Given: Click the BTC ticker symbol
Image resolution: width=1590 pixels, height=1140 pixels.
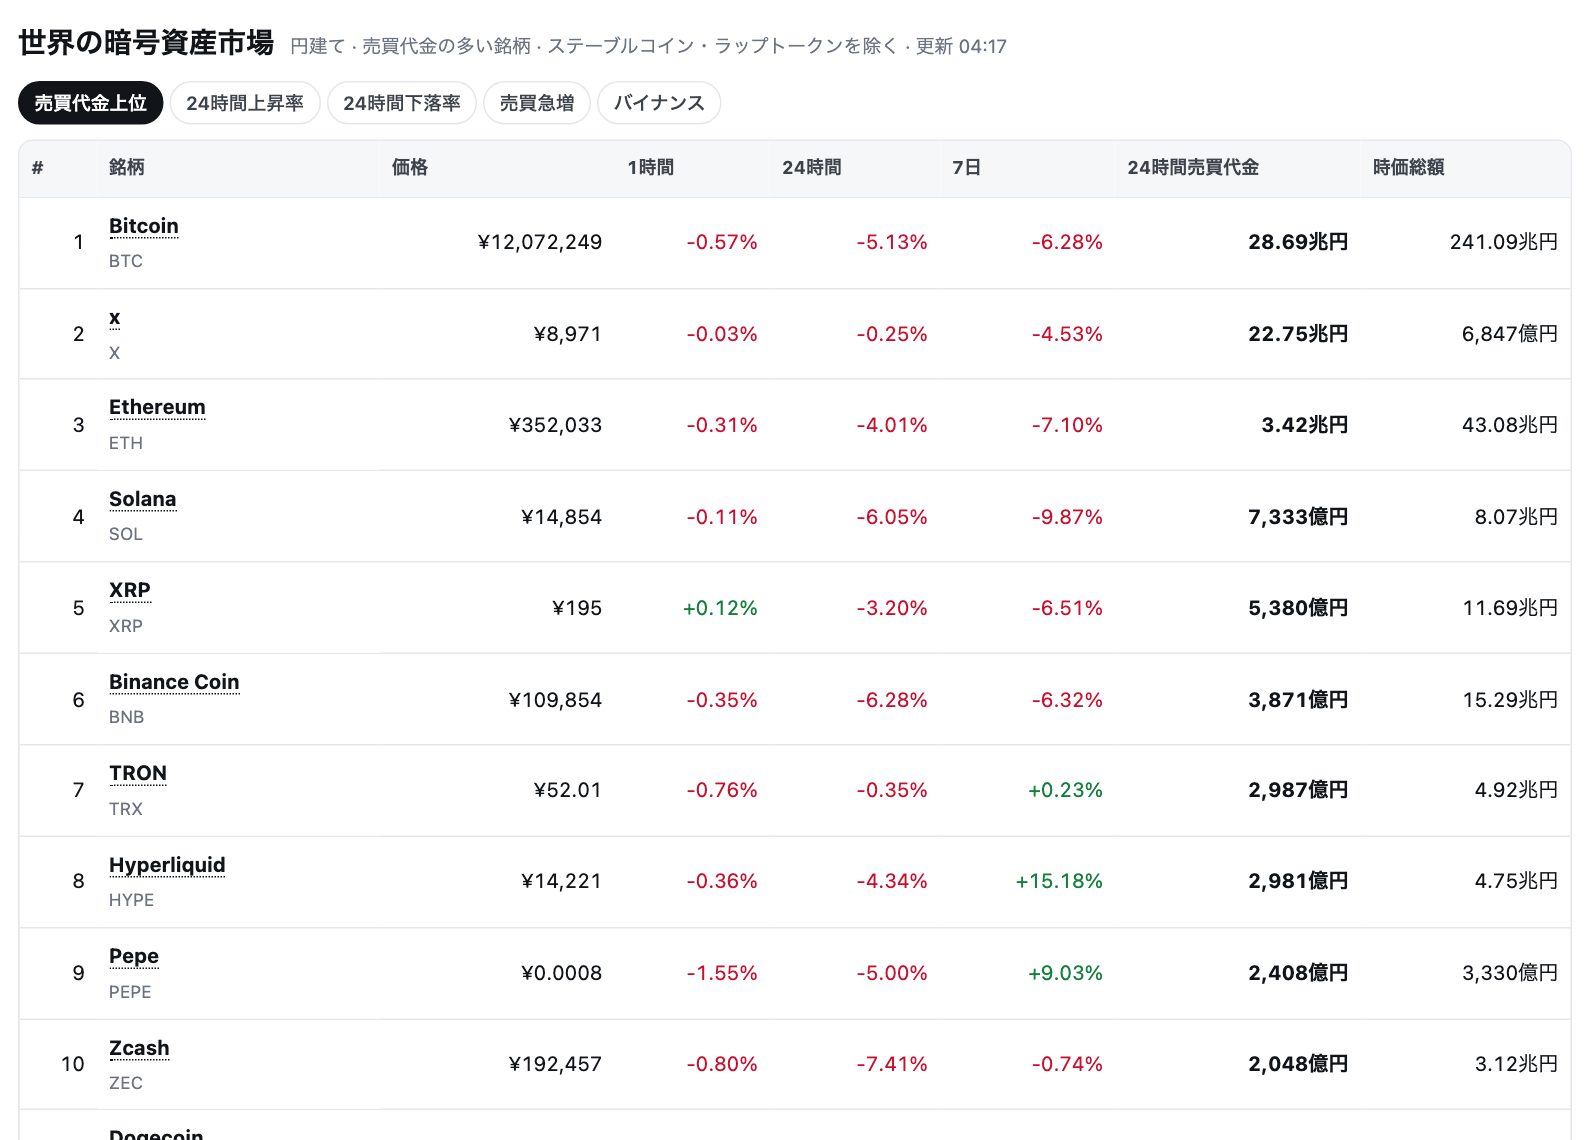Looking at the screenshot, I should tap(126, 261).
